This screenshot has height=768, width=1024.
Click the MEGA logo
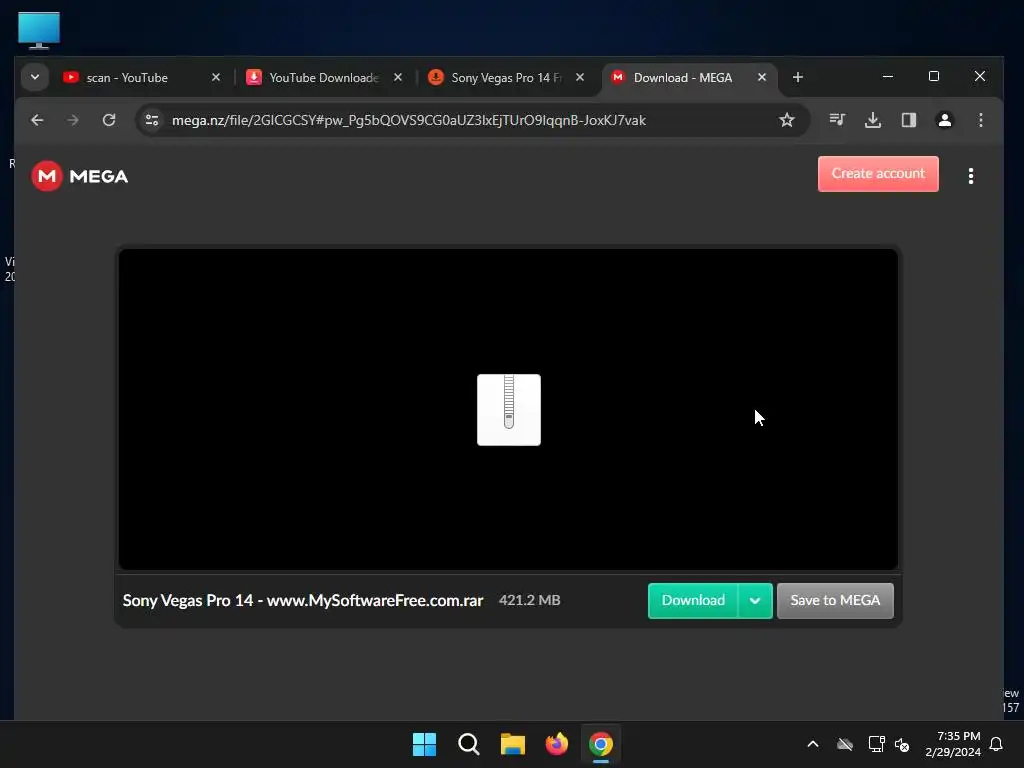pos(80,176)
